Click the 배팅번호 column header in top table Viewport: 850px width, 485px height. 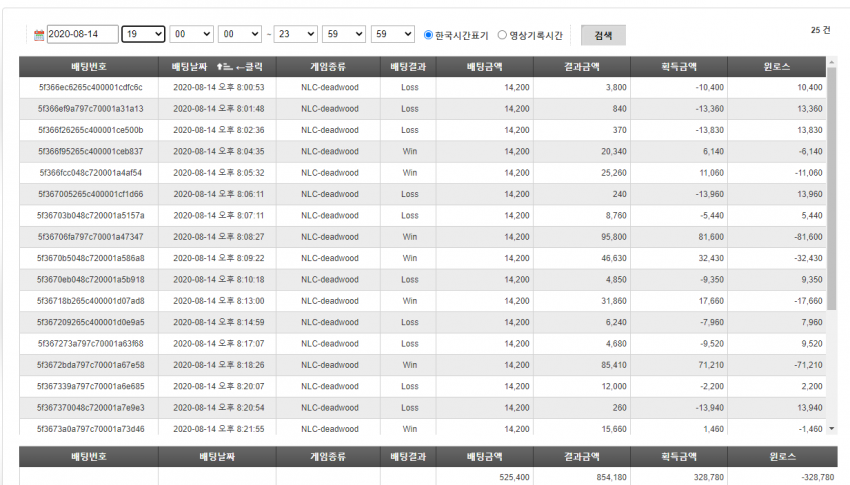tap(89, 67)
